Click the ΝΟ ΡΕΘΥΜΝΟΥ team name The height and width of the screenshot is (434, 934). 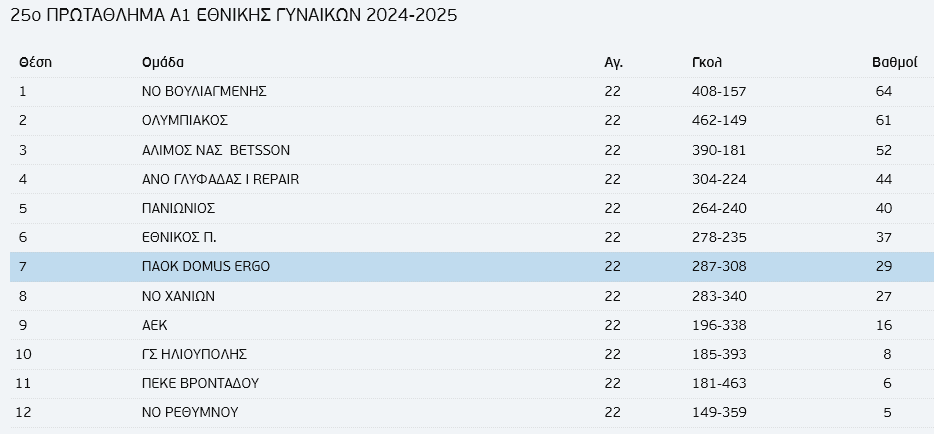pos(190,412)
